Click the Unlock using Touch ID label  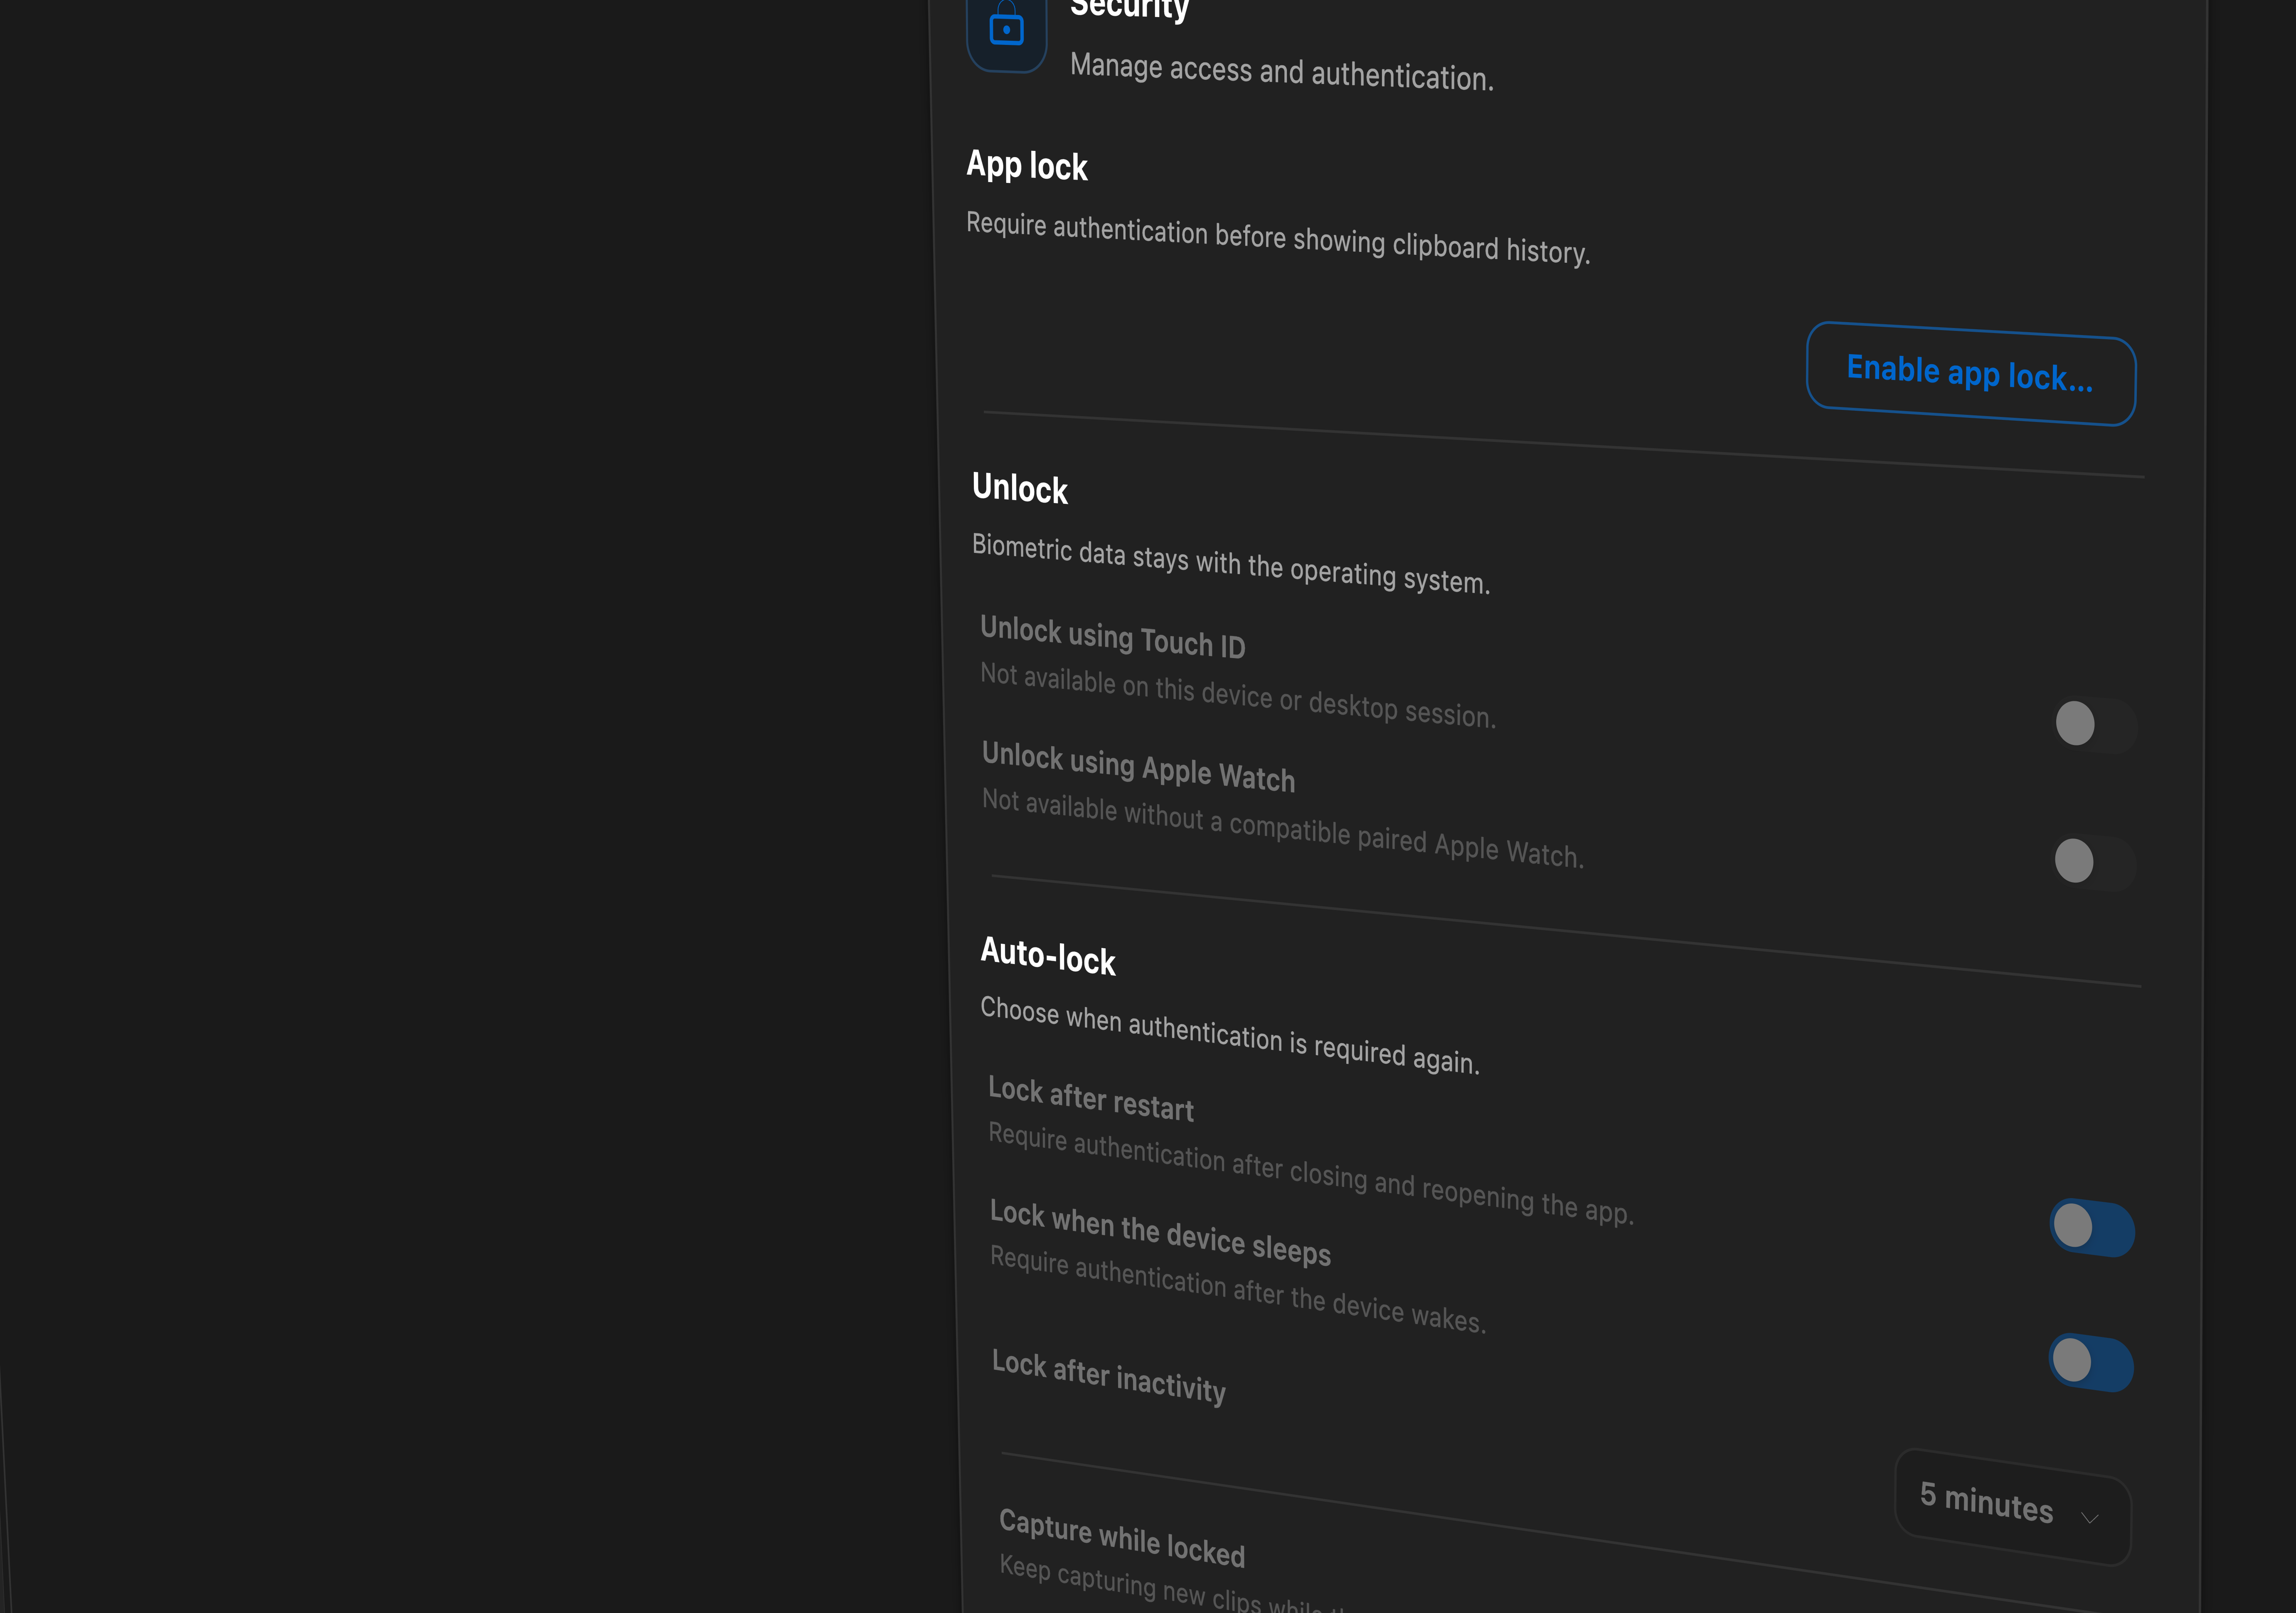pyautogui.click(x=1113, y=637)
